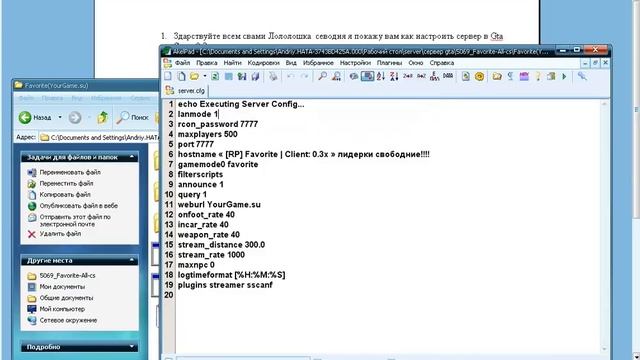Sort lines ascending with A-Z arrow icon

tap(380, 76)
